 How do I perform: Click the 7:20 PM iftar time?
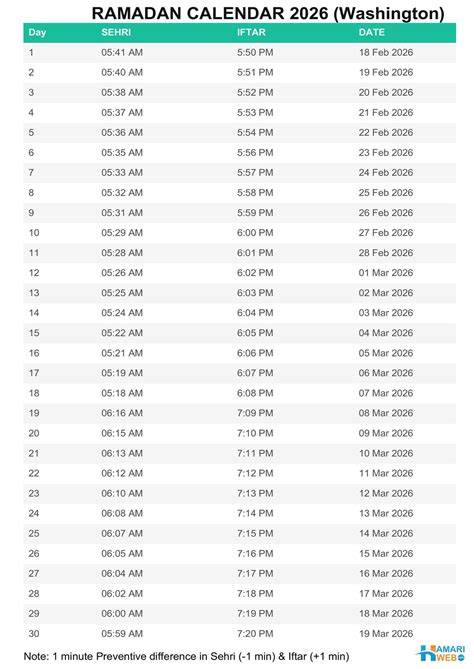click(x=255, y=634)
